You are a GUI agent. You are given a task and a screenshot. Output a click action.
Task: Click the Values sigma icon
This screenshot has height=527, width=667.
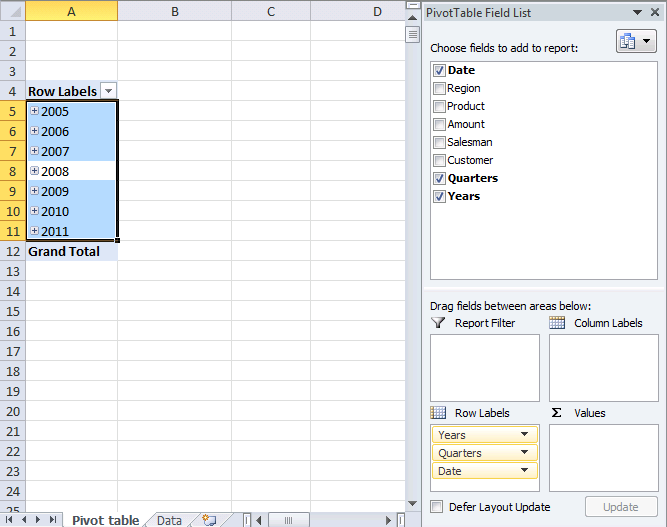[x=557, y=413]
